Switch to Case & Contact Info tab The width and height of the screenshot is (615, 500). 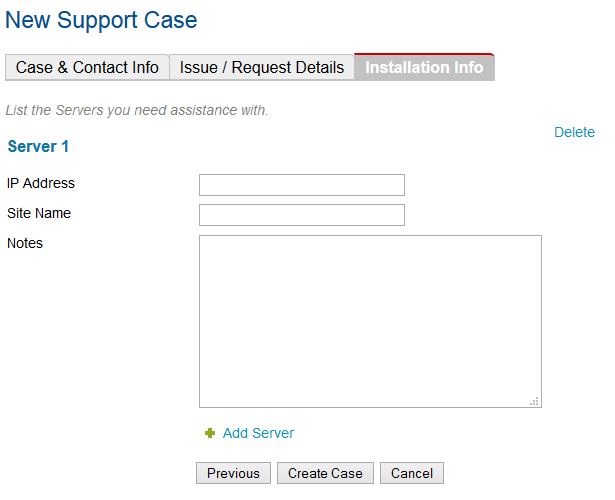pyautogui.click(x=87, y=68)
